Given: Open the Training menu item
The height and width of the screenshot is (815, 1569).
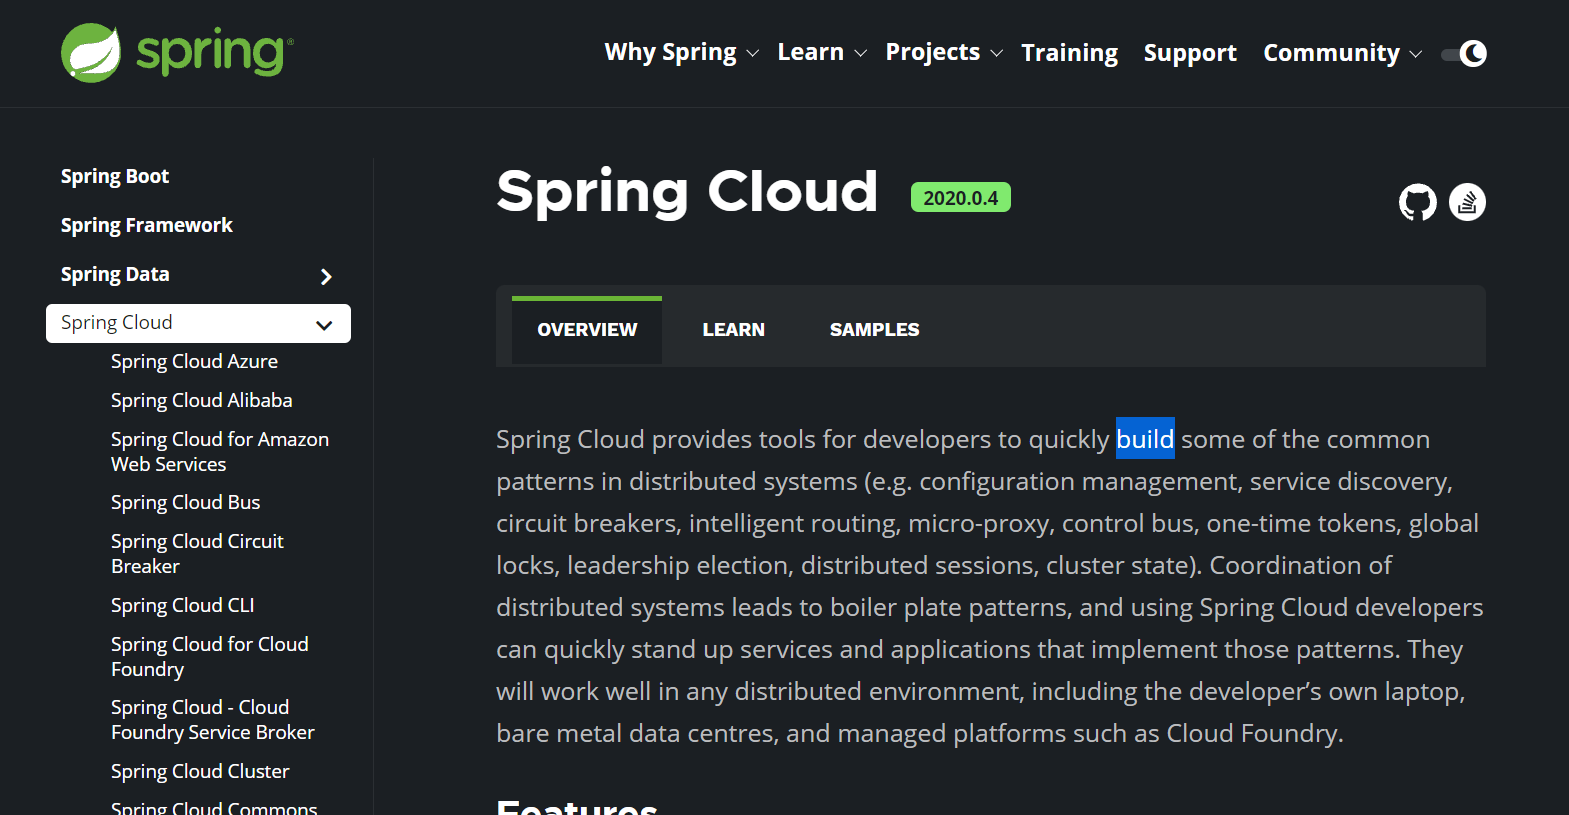Looking at the screenshot, I should pyautogui.click(x=1069, y=53).
